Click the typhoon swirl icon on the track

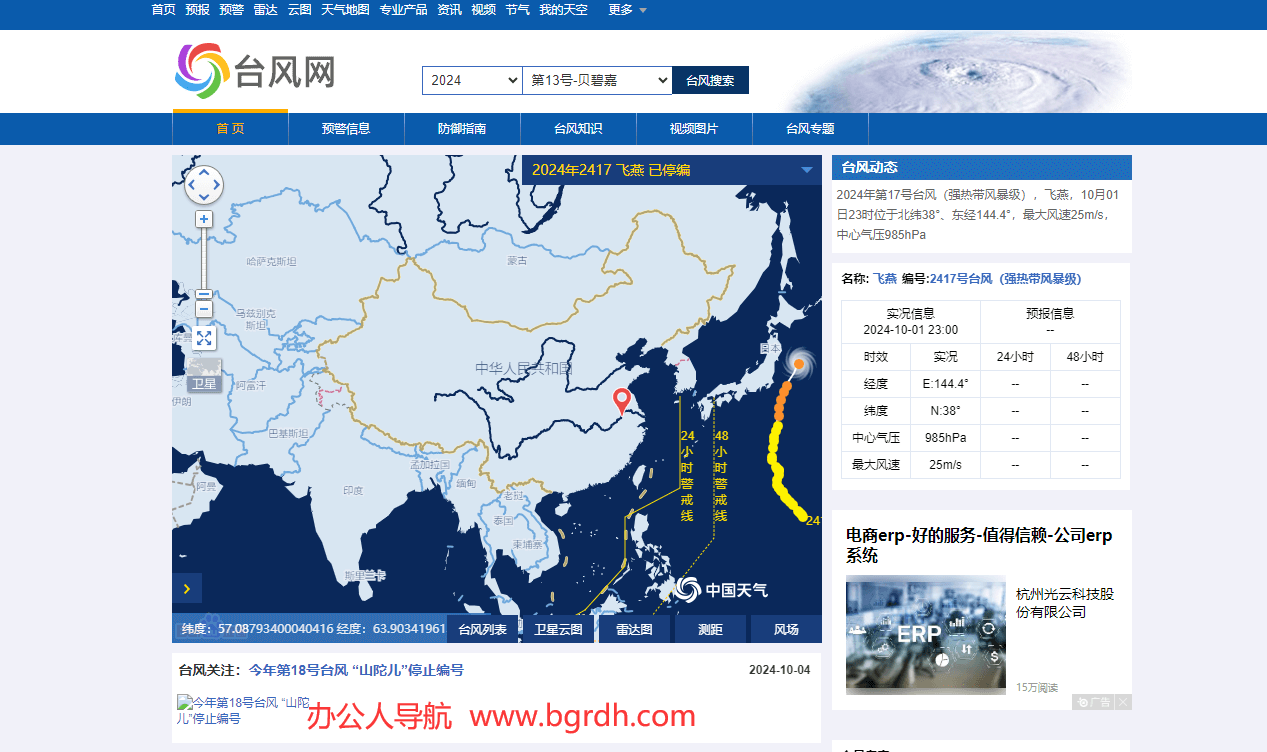799,363
